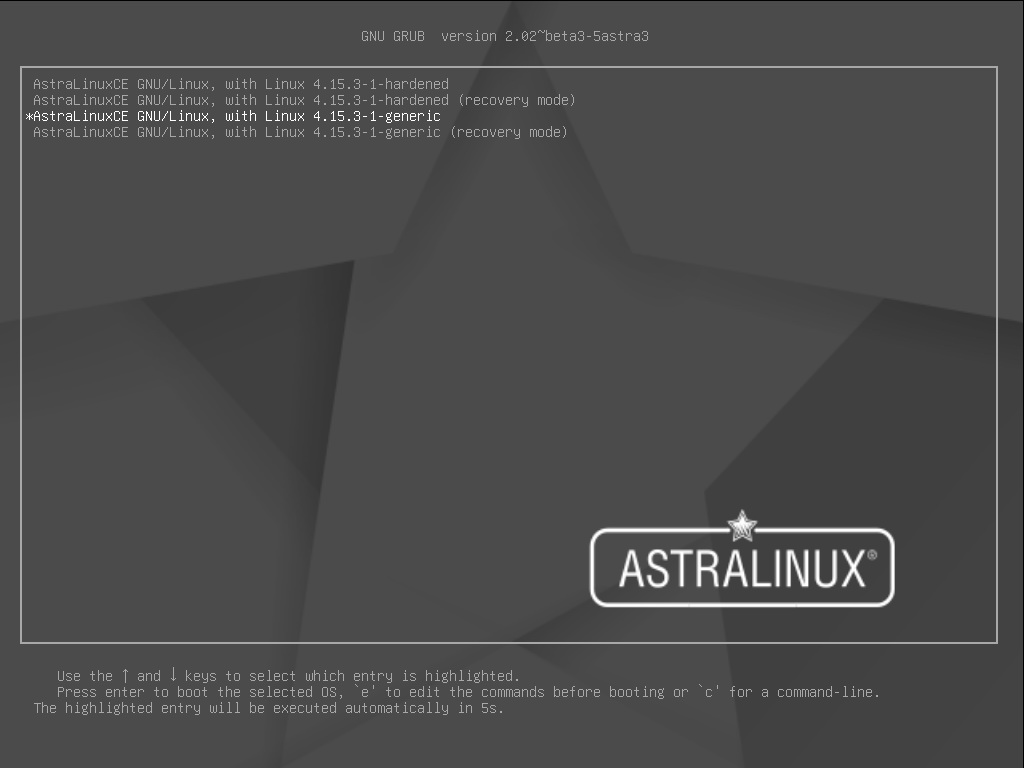
Task: Click '(recovery mode)' text on the generic entry
Action: pos(509,133)
